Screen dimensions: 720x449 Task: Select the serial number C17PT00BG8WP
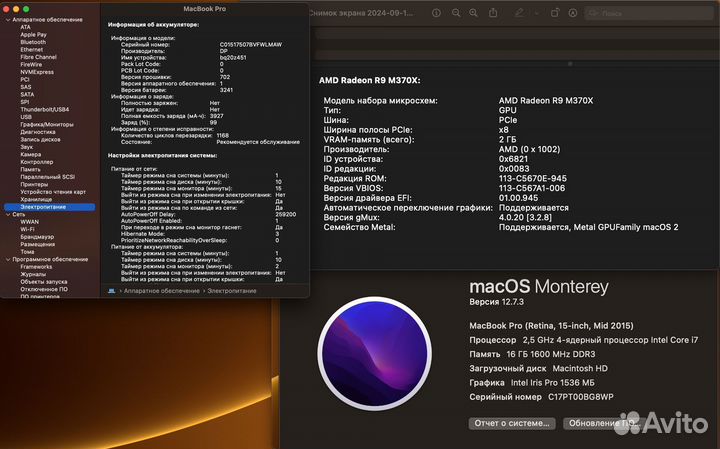(581, 397)
